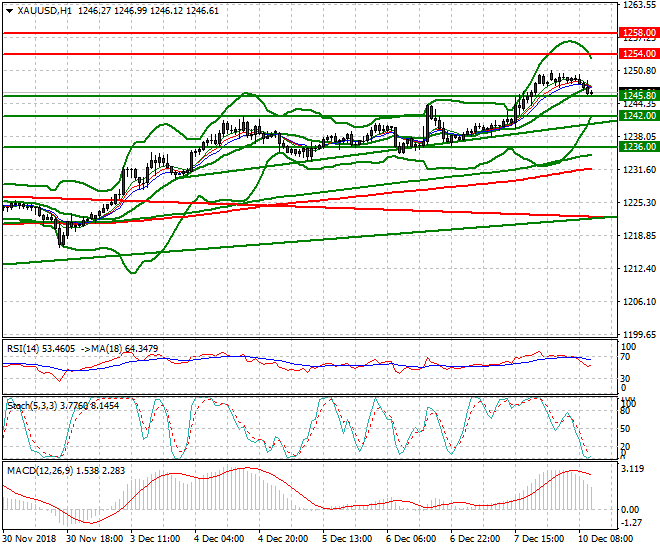Click the 7 Dec 15:00 time axis label
Viewport: 660px width, 550px height.
pos(539,539)
